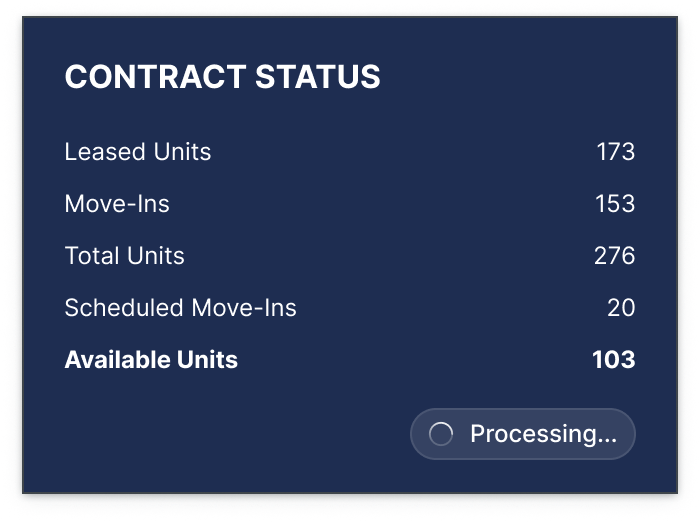Viewport: 700px width, 522px height.
Task: Click the Scheduled Move-Ins value 20
Action: 621,308
